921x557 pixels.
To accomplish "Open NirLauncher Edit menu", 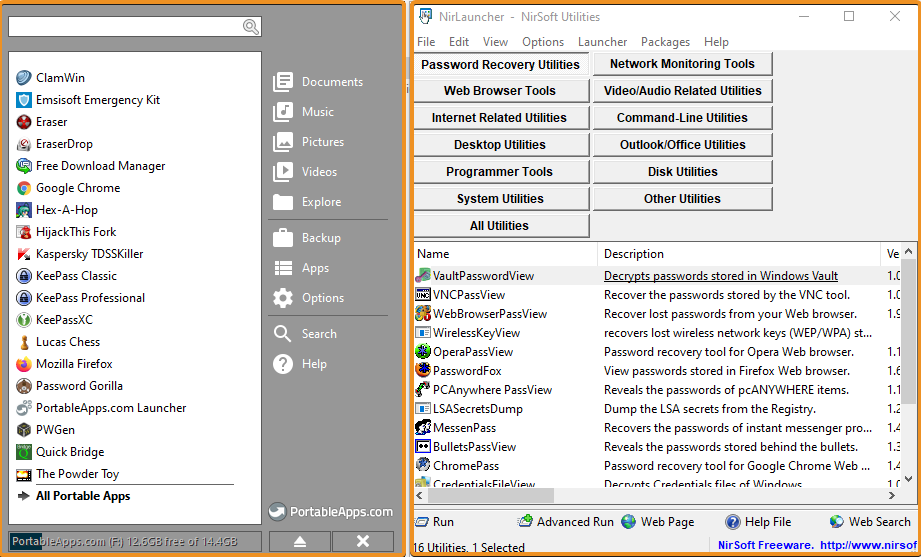I will 459,42.
